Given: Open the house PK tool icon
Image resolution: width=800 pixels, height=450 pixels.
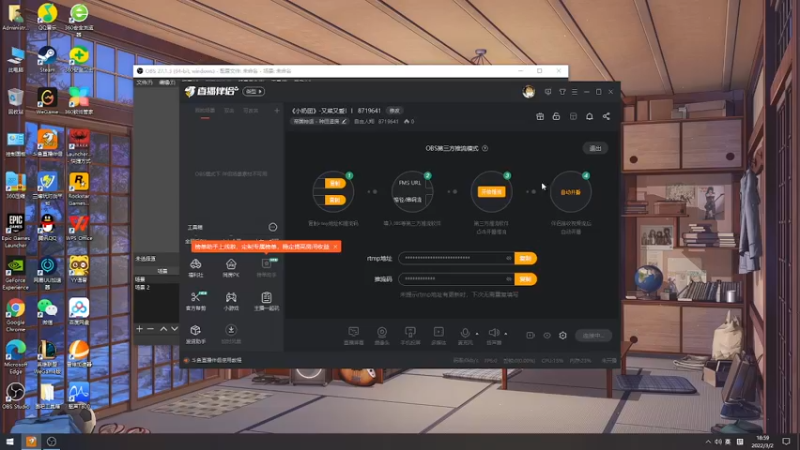Looking at the screenshot, I should click(231, 264).
